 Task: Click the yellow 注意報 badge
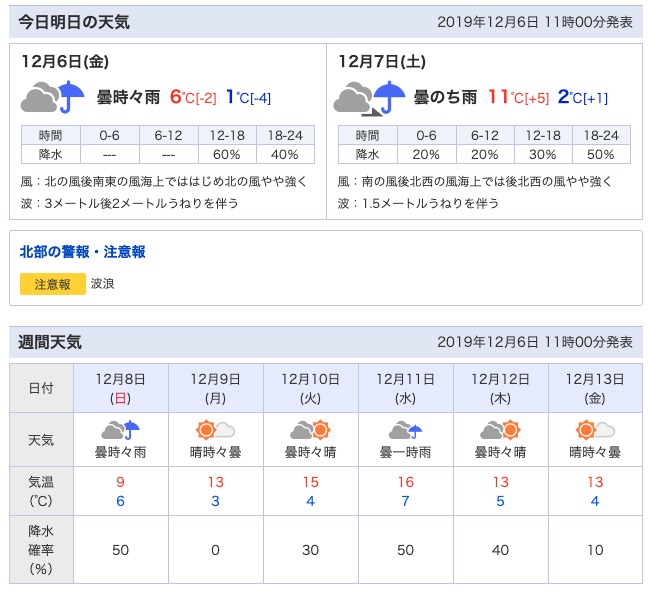tap(53, 284)
